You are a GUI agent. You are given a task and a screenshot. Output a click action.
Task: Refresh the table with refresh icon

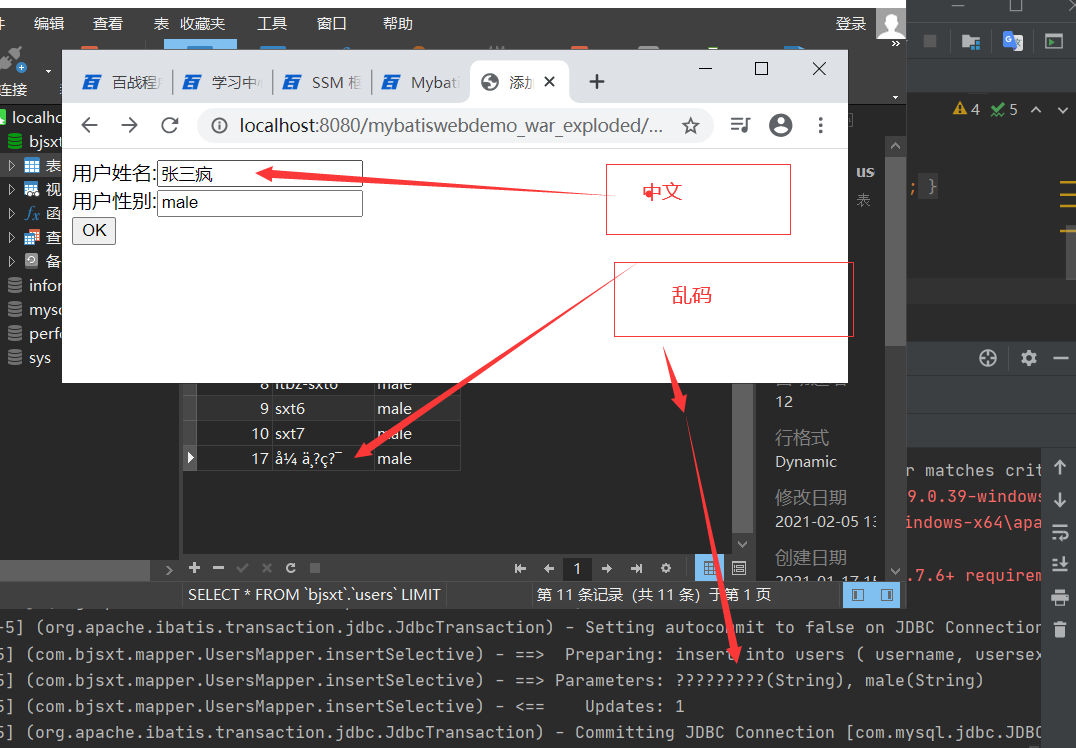pos(291,568)
